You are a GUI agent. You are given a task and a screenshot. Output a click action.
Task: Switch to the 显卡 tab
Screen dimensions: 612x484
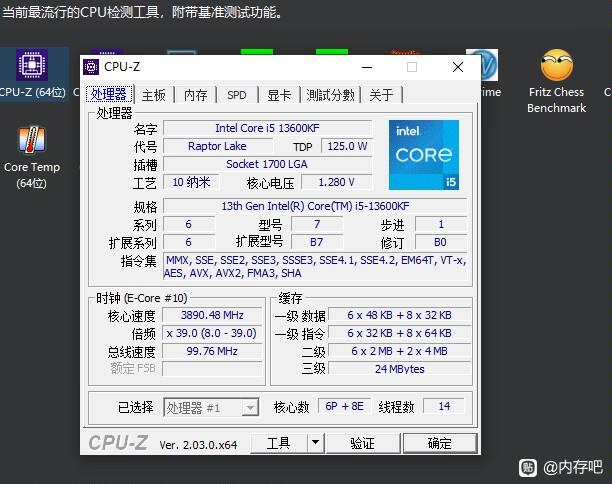click(x=279, y=95)
